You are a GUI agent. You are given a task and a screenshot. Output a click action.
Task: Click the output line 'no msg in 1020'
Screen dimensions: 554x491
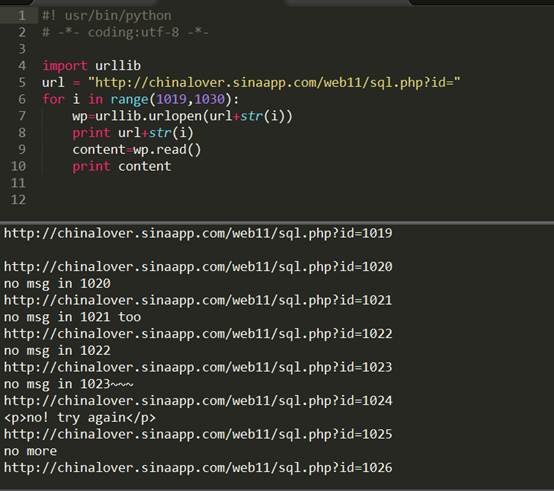57,284
